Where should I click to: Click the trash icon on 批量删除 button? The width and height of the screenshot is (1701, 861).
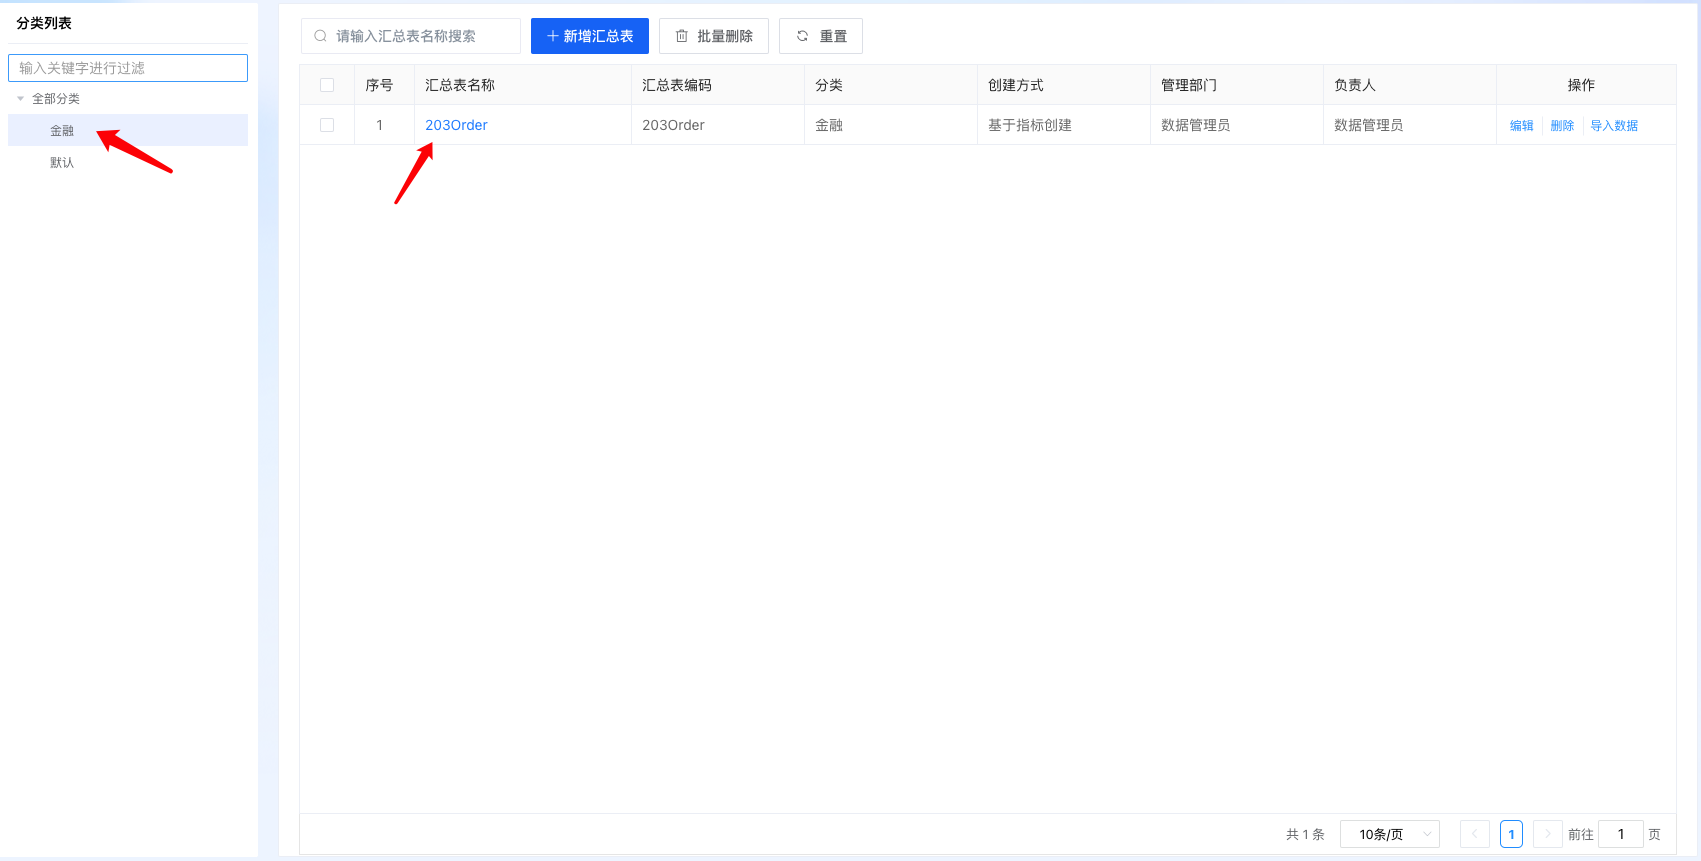point(682,36)
